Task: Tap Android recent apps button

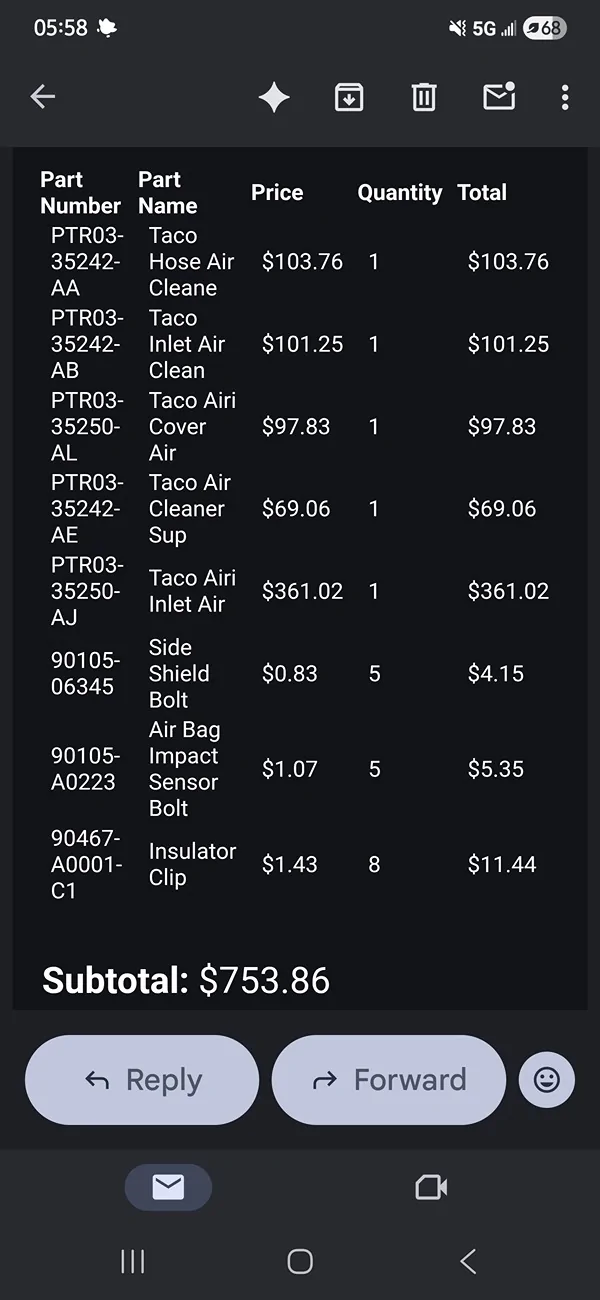Action: point(132,1261)
